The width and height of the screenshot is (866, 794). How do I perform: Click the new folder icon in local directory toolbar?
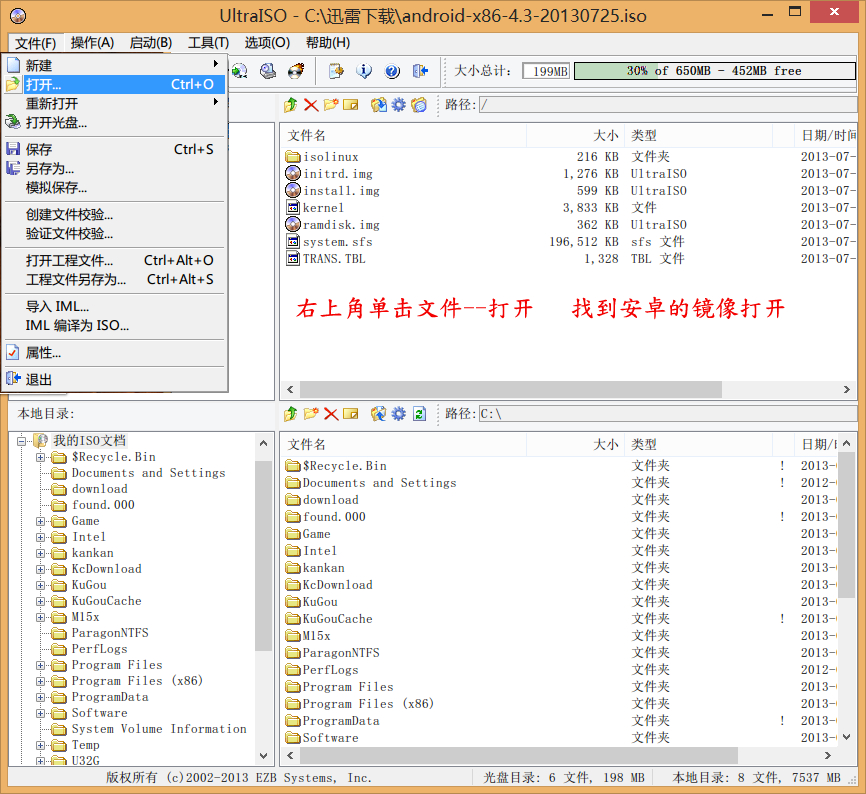[x=311, y=414]
